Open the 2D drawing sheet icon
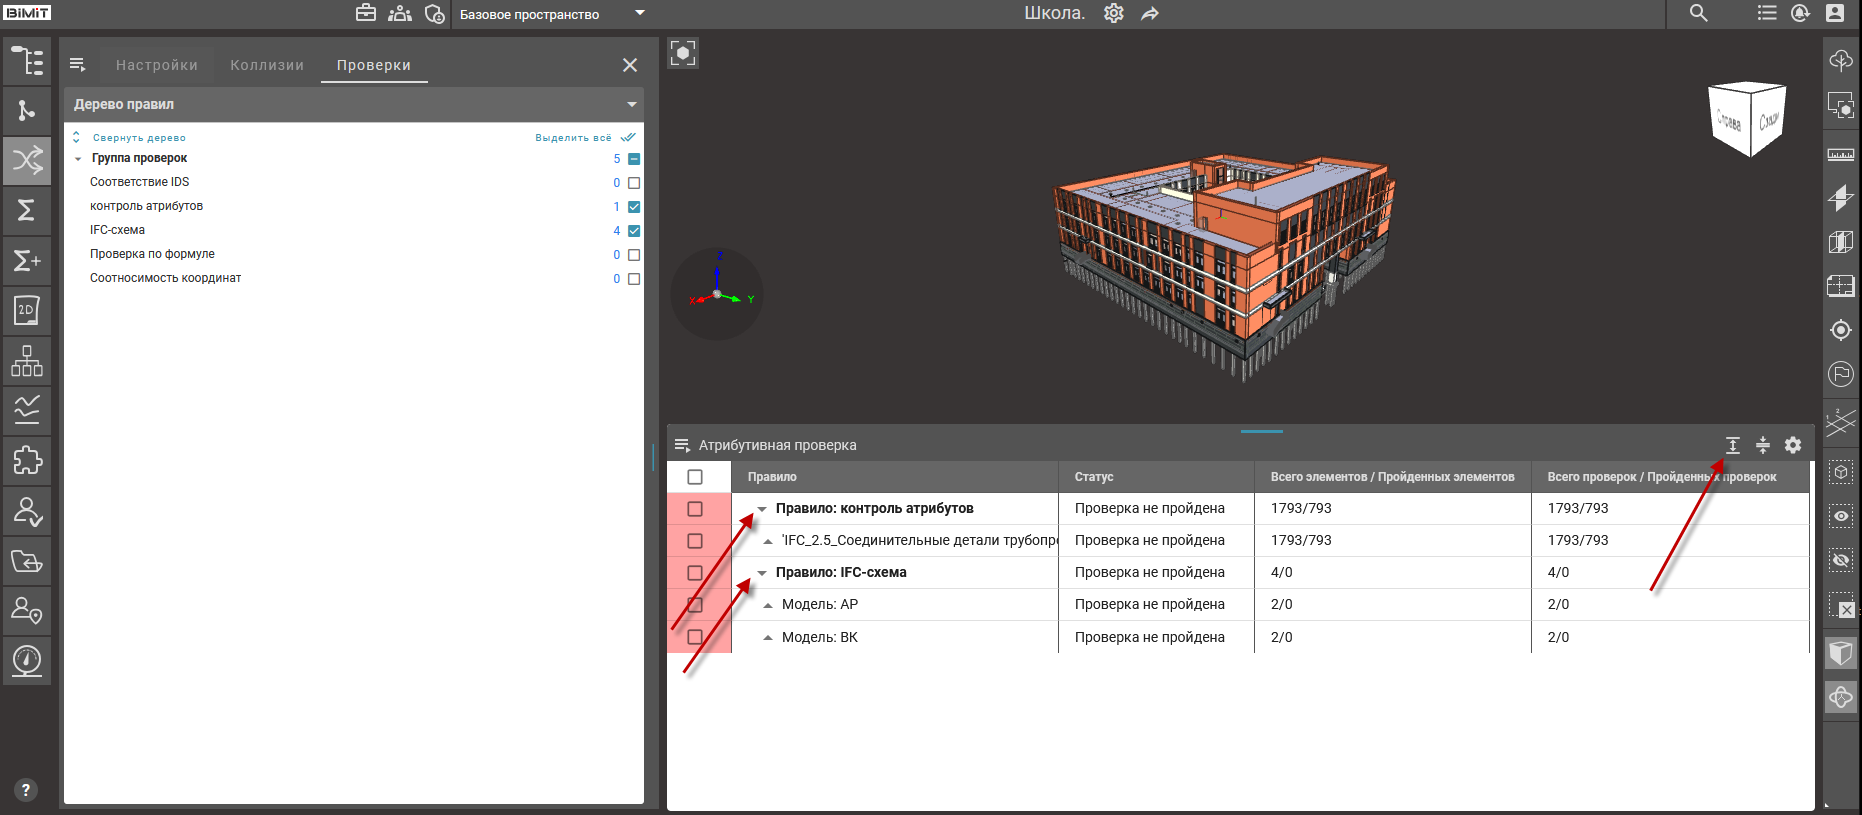The height and width of the screenshot is (815, 1862). (27, 310)
